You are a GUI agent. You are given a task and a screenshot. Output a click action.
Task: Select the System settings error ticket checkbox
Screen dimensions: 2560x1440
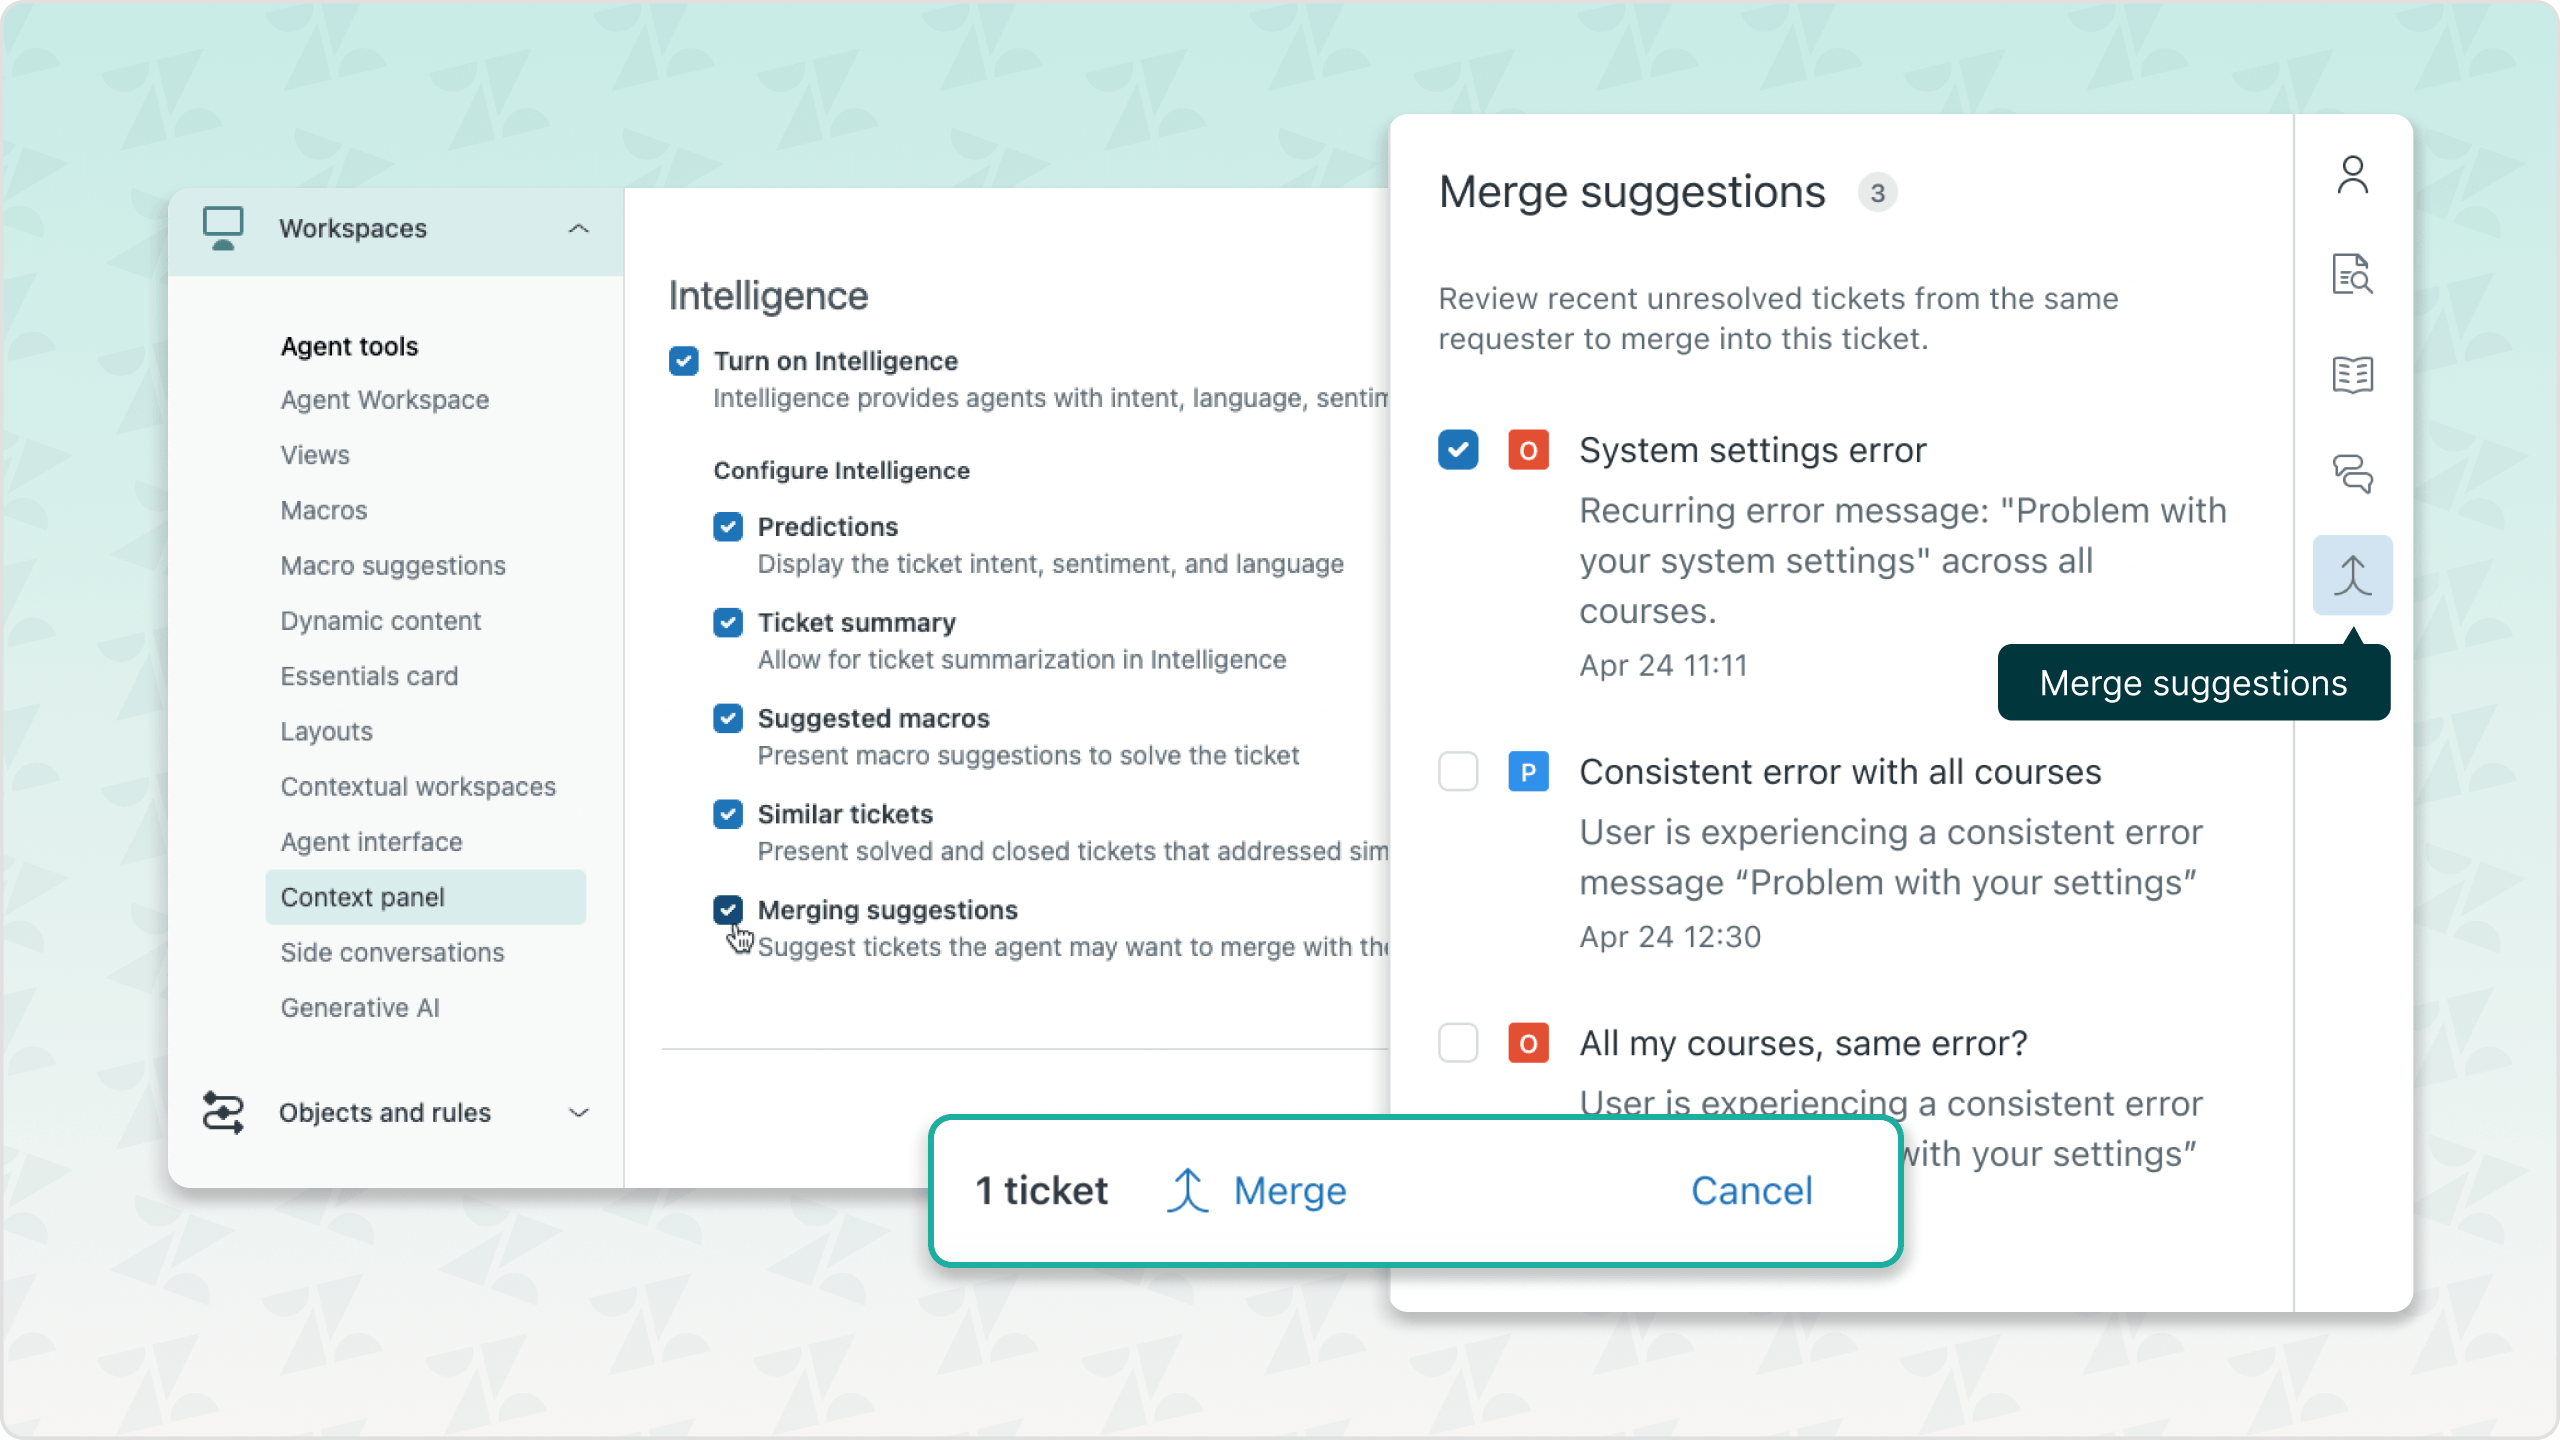tap(1458, 450)
